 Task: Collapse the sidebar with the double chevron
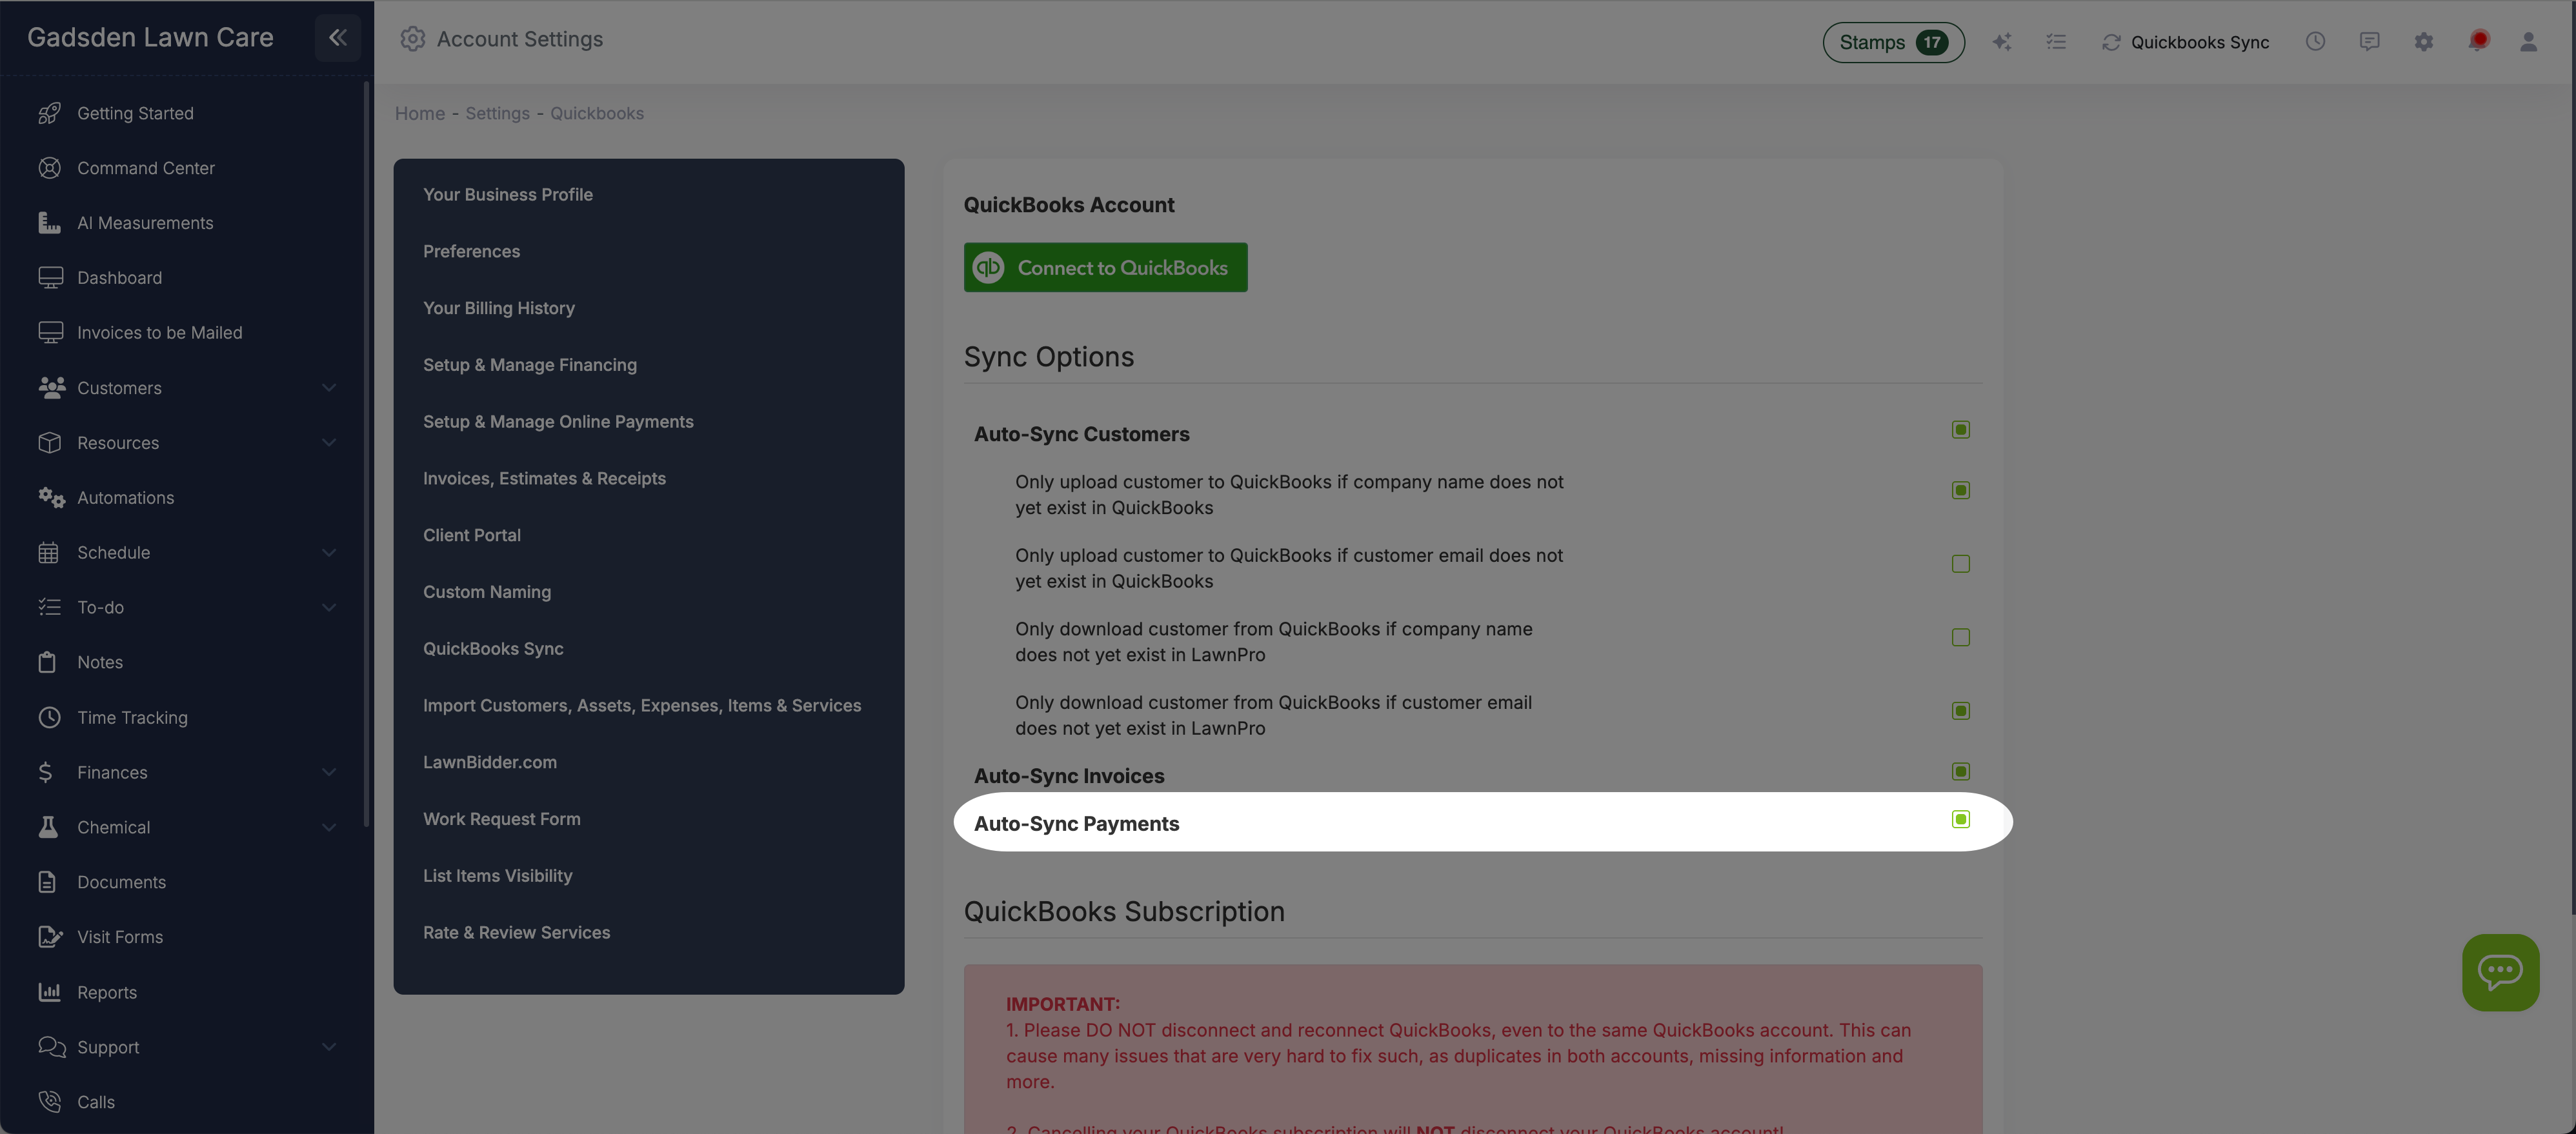(337, 38)
